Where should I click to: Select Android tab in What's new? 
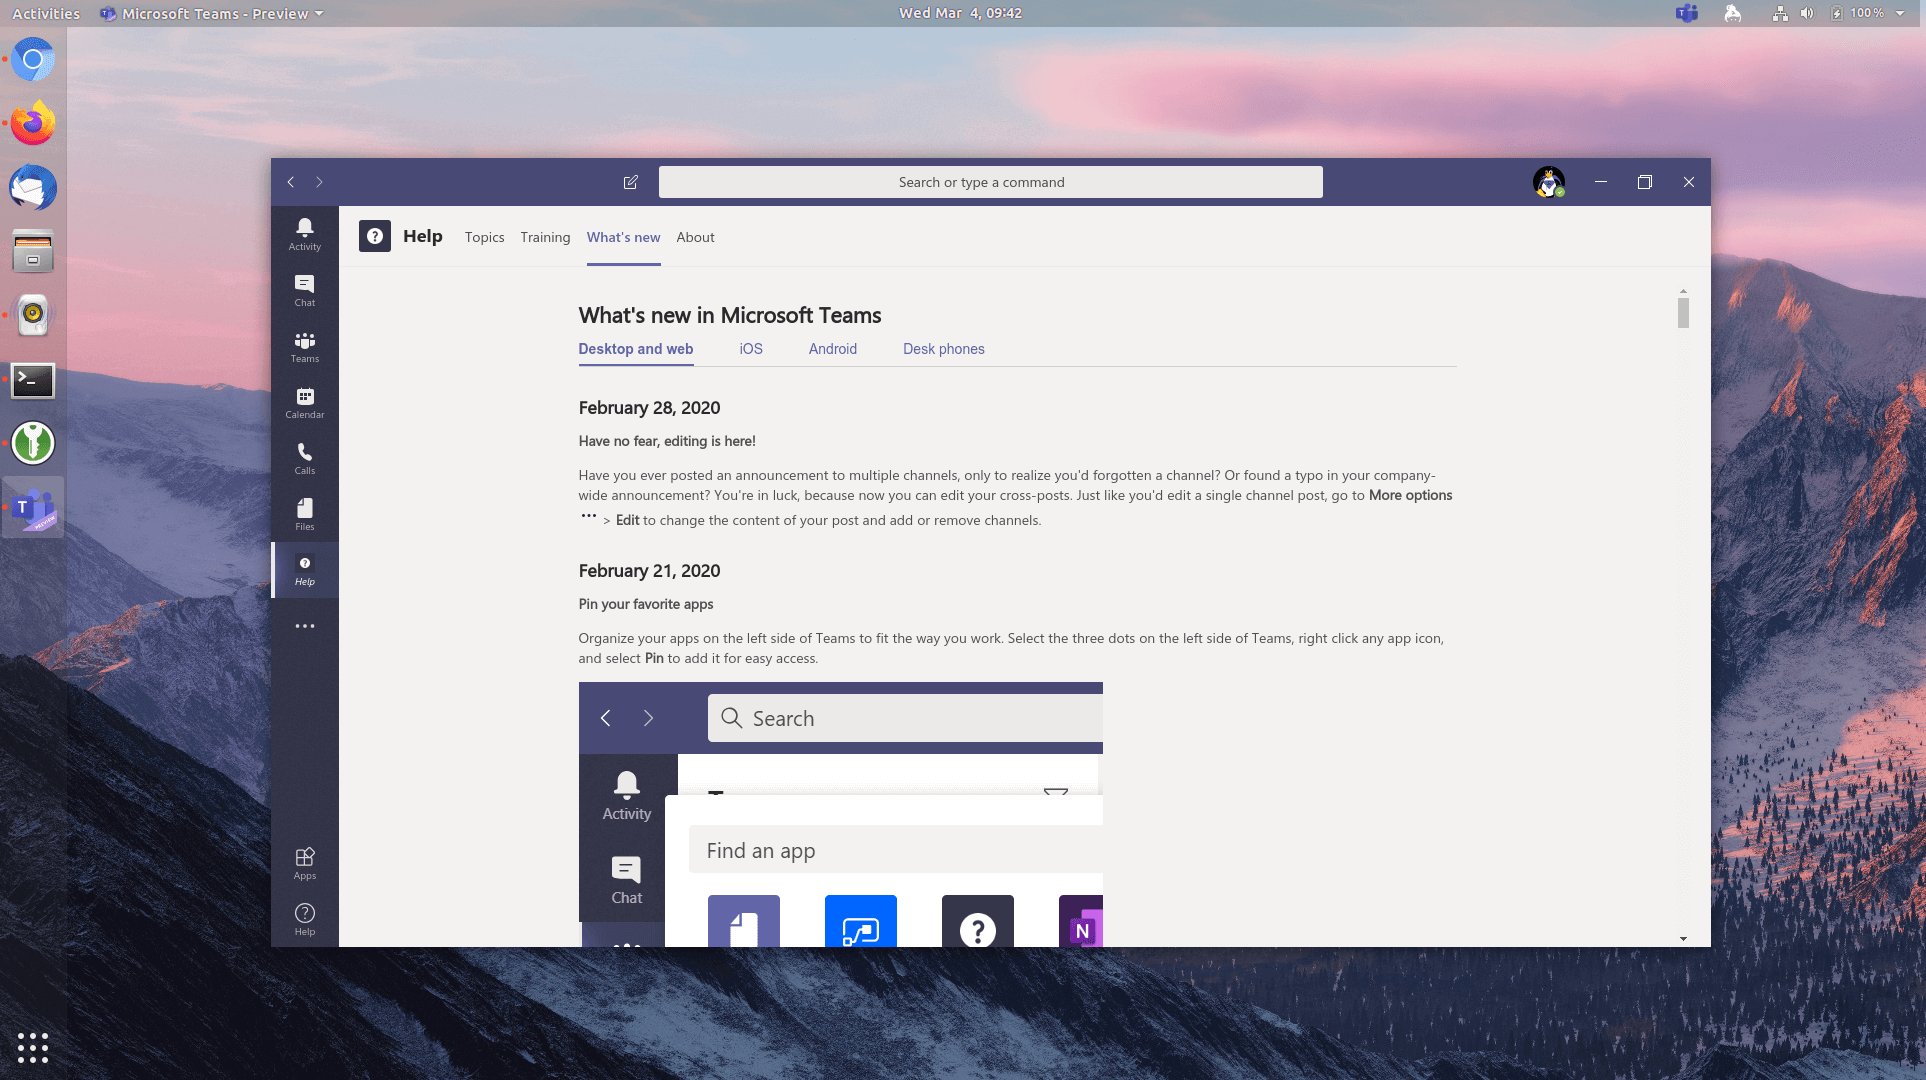click(831, 348)
